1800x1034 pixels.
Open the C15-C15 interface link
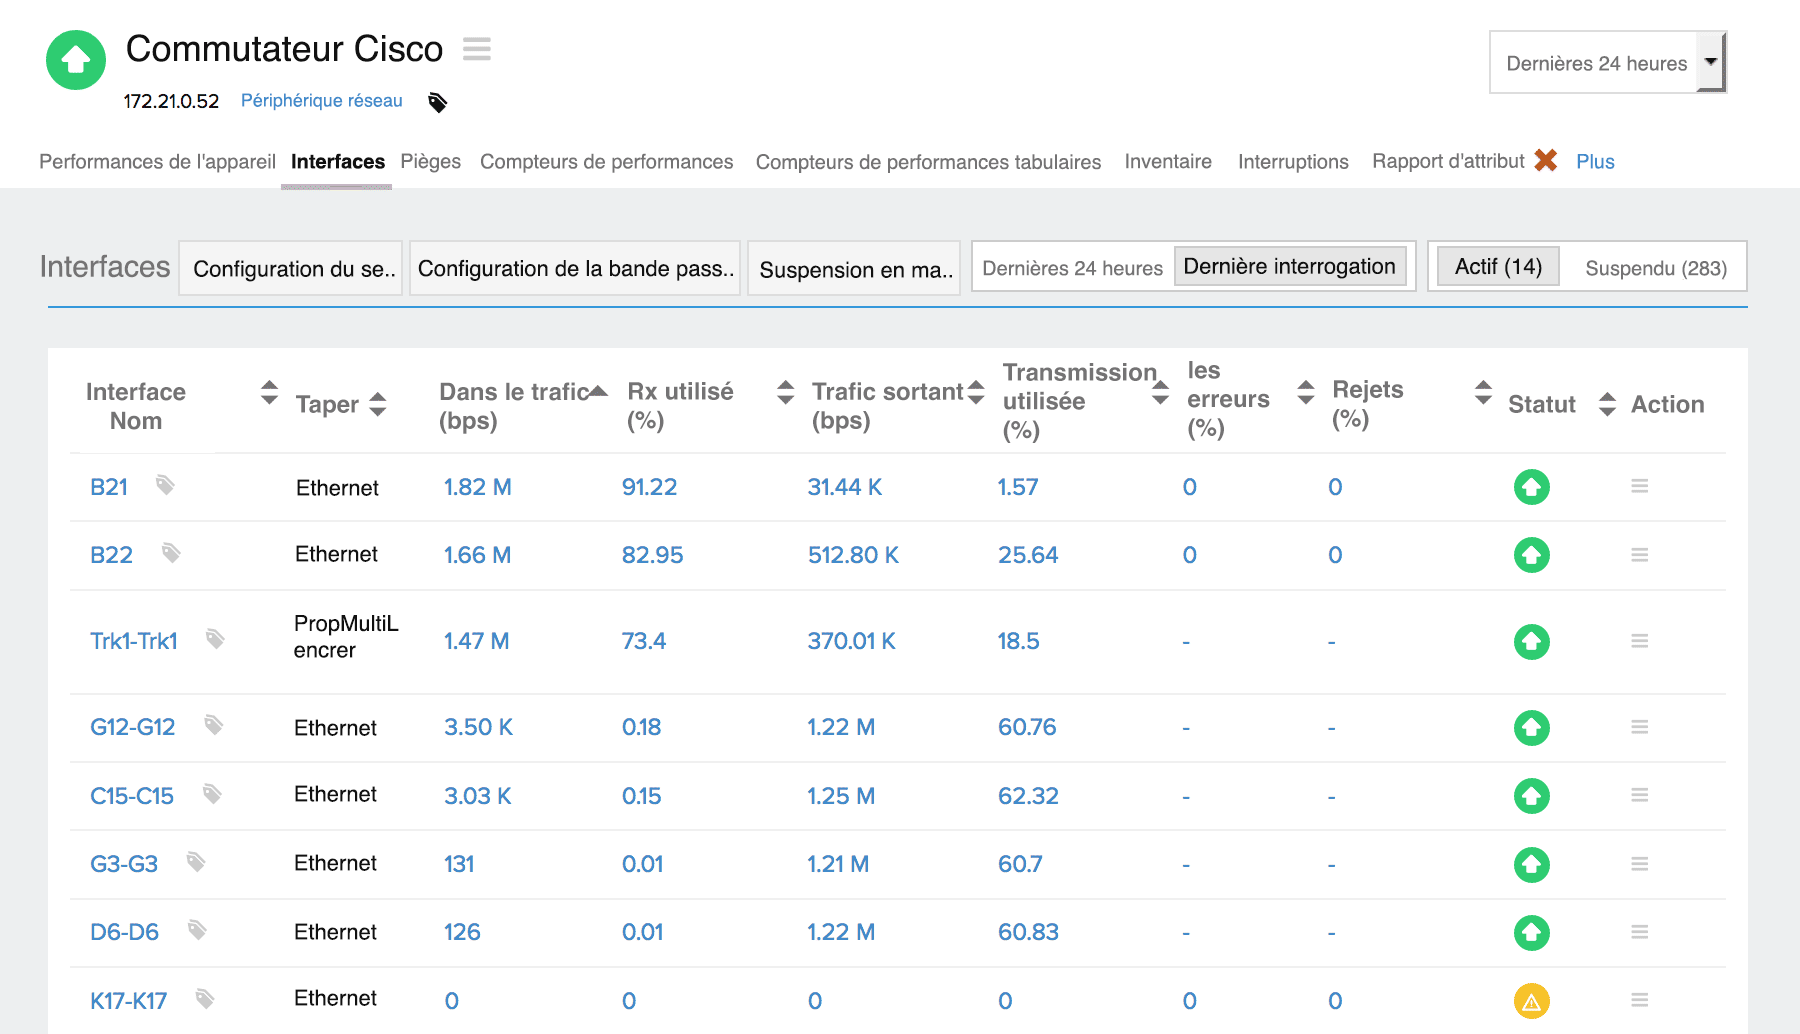point(132,796)
